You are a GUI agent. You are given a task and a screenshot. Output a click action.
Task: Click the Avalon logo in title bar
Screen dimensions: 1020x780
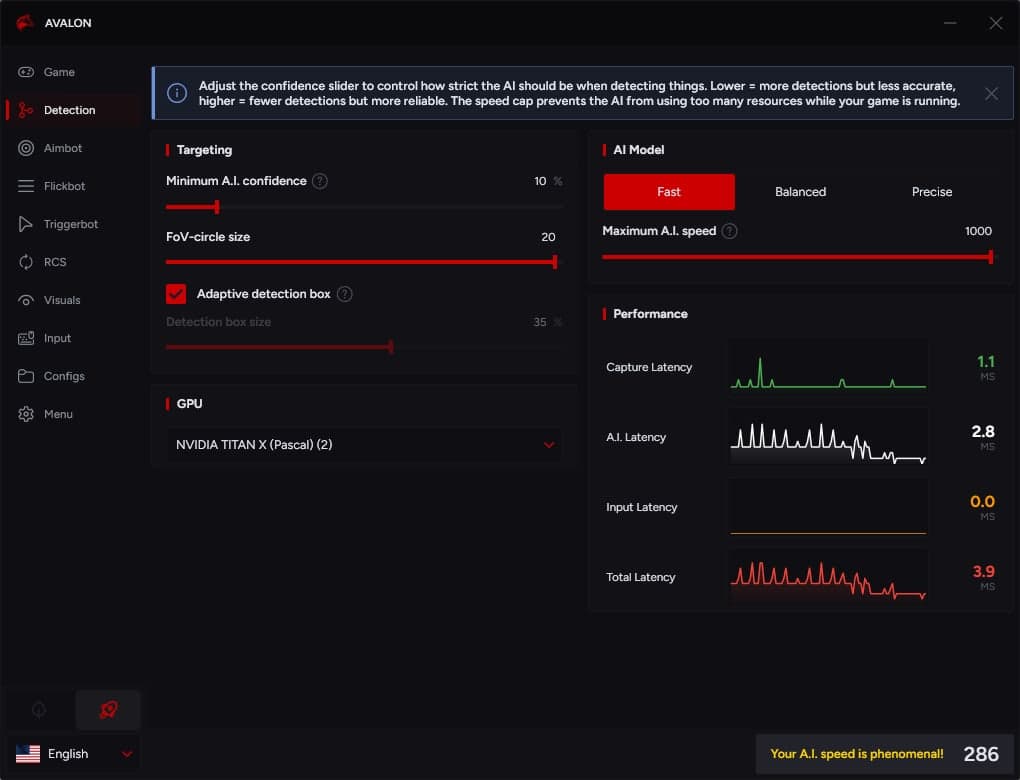pos(25,22)
